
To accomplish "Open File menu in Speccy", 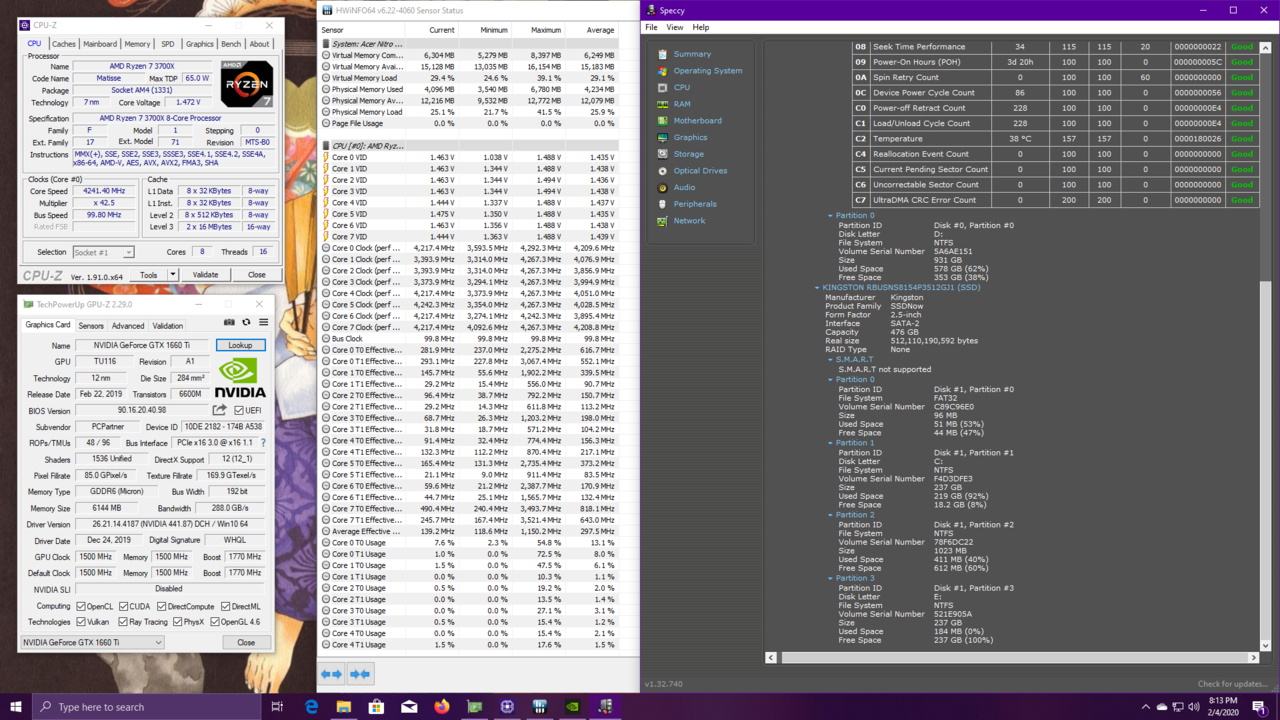I will 652,27.
